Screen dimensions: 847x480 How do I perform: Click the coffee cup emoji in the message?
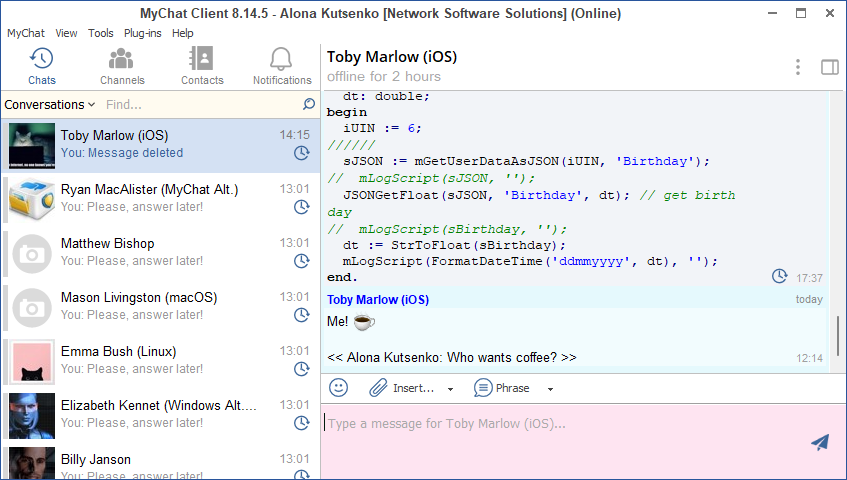click(x=364, y=322)
